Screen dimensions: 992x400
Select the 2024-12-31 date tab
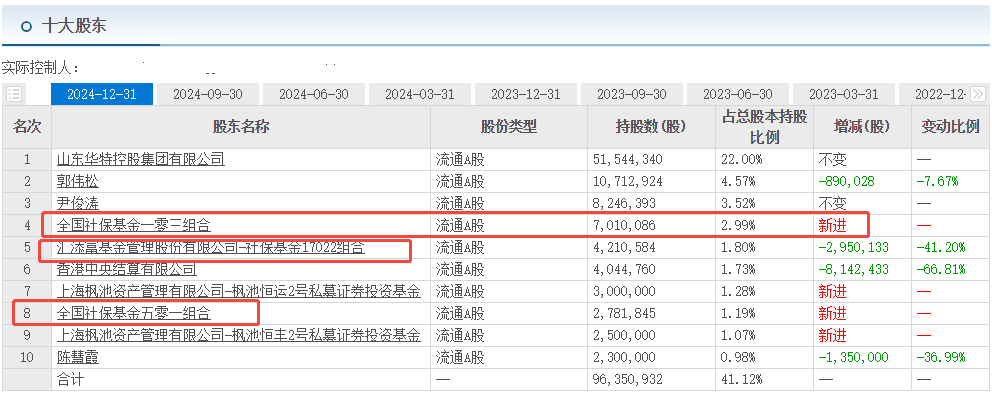[102, 94]
